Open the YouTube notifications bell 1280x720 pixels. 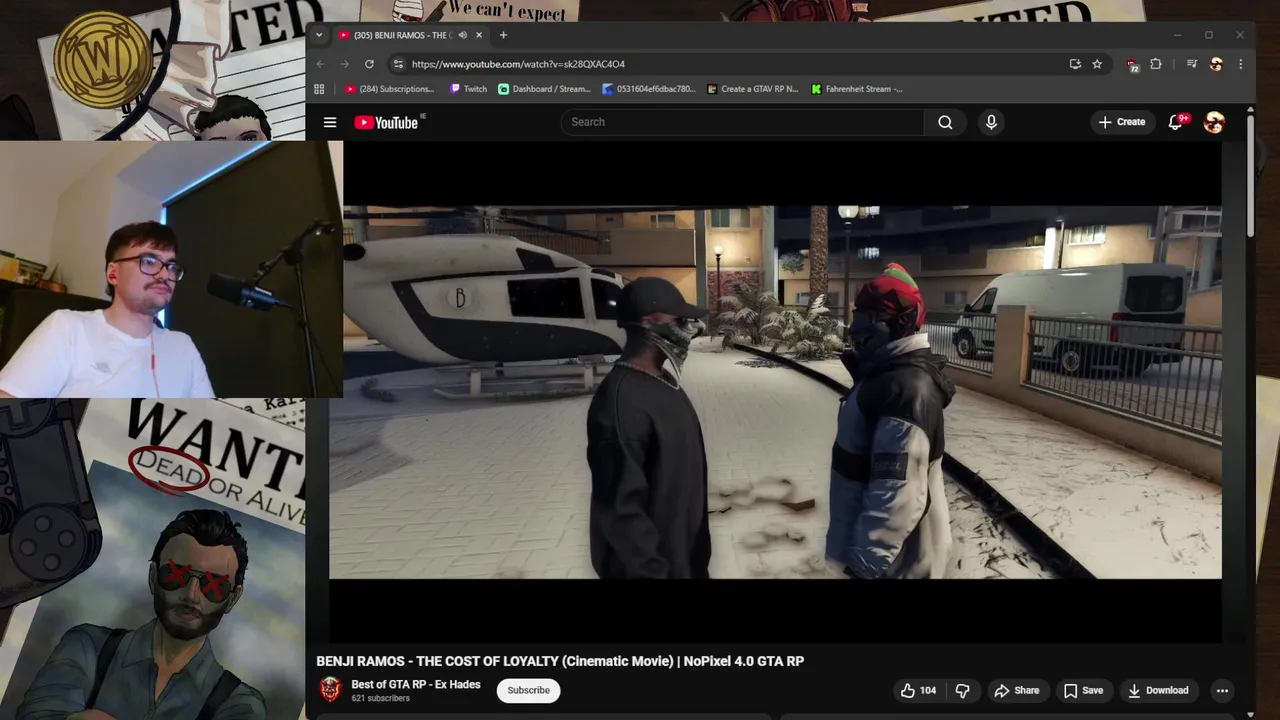pos(1176,122)
